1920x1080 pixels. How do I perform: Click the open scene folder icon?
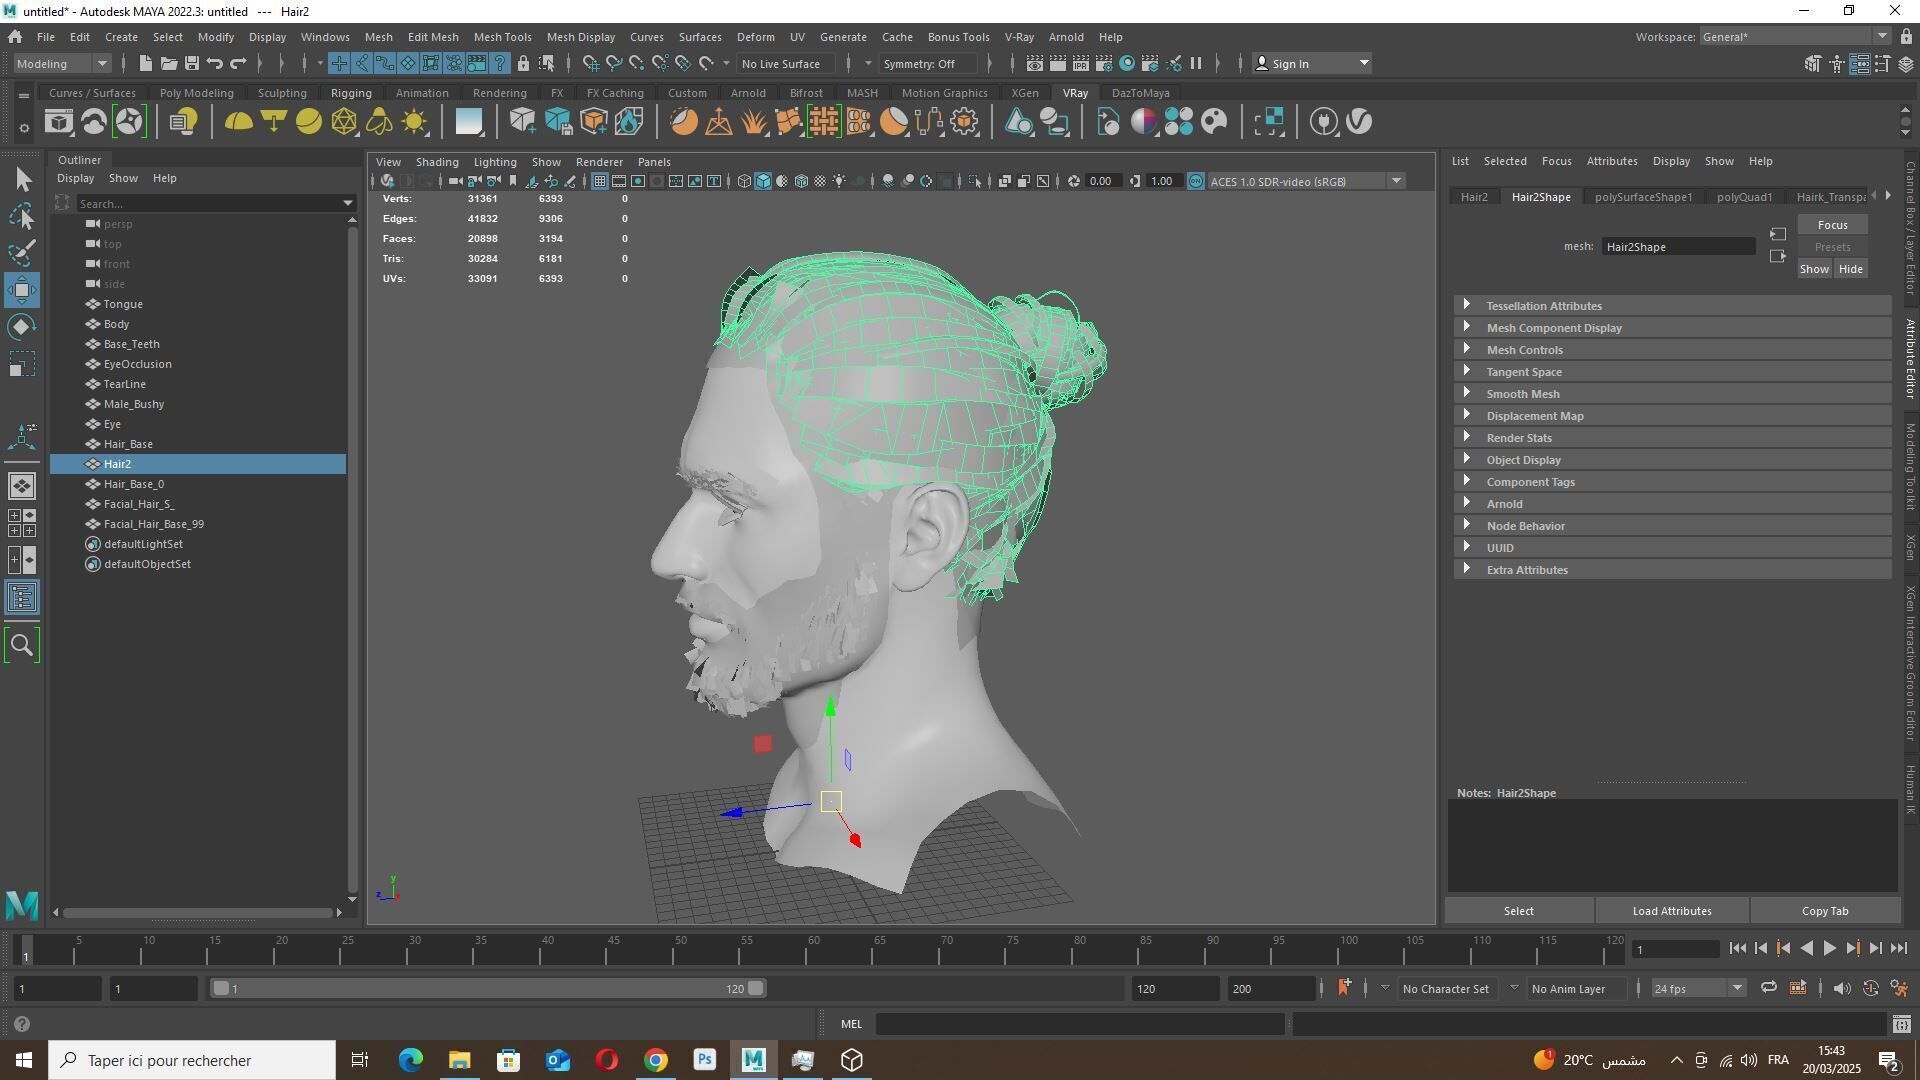(168, 63)
